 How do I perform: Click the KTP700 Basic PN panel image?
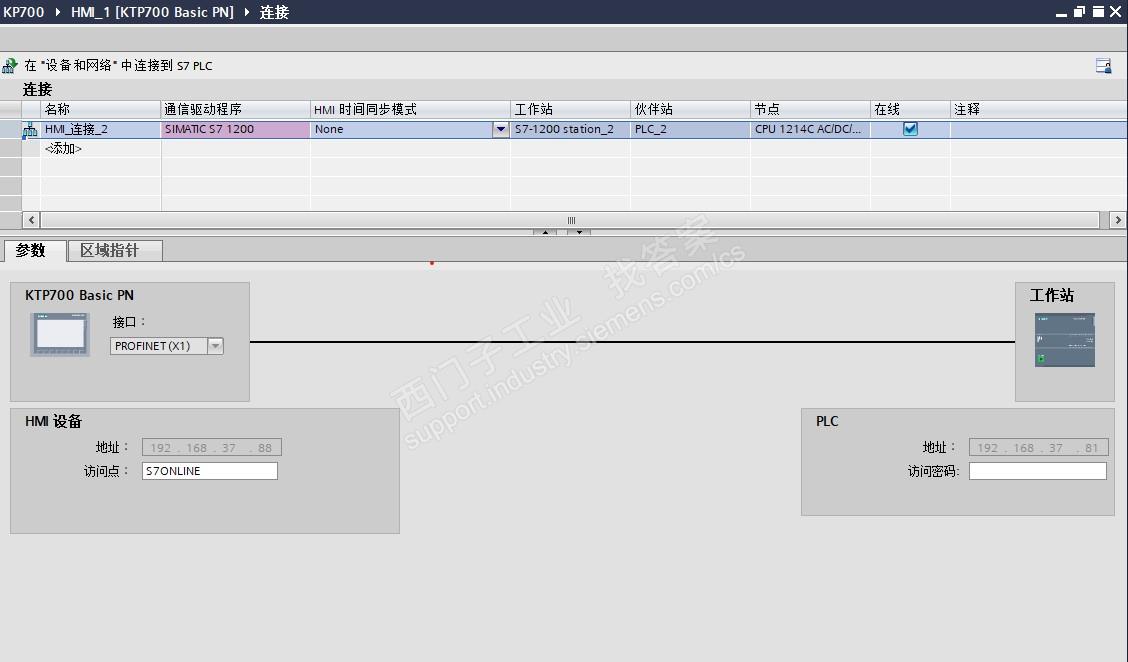coord(60,335)
